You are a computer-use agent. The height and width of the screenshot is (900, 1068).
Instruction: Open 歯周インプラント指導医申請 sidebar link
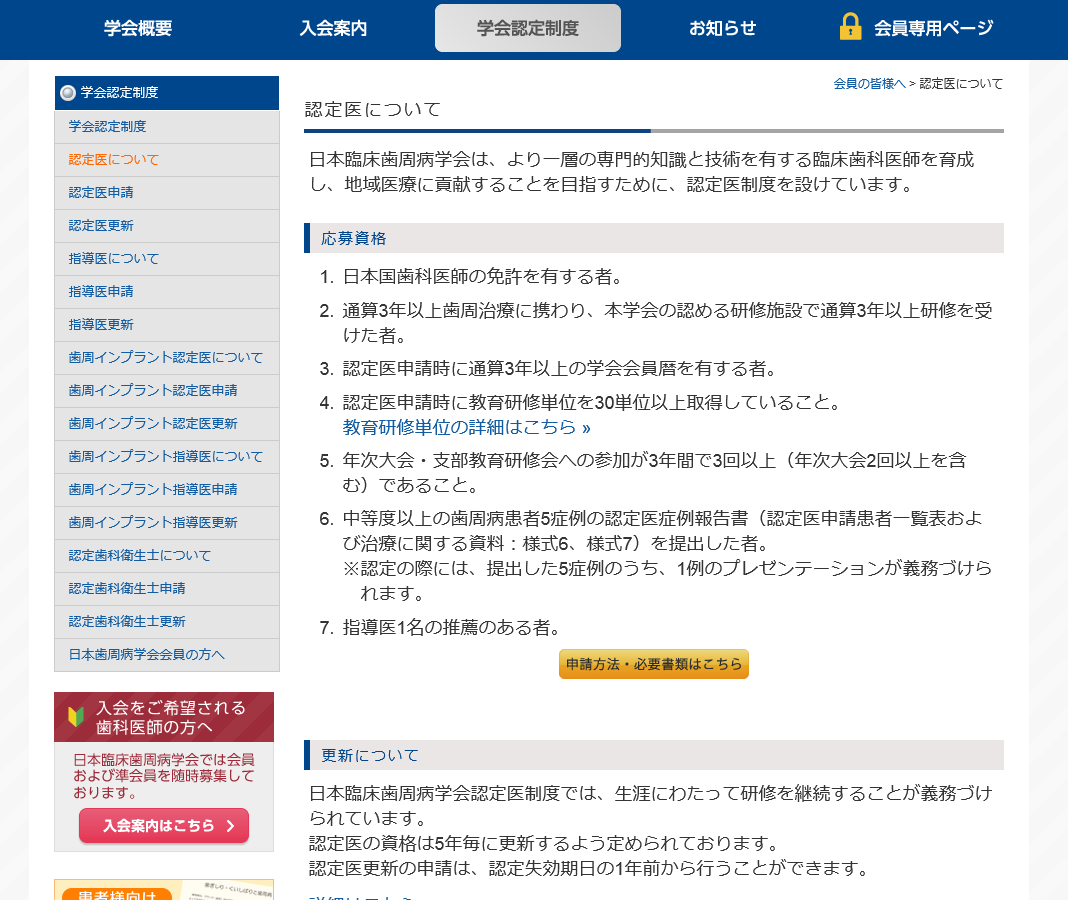coord(153,489)
